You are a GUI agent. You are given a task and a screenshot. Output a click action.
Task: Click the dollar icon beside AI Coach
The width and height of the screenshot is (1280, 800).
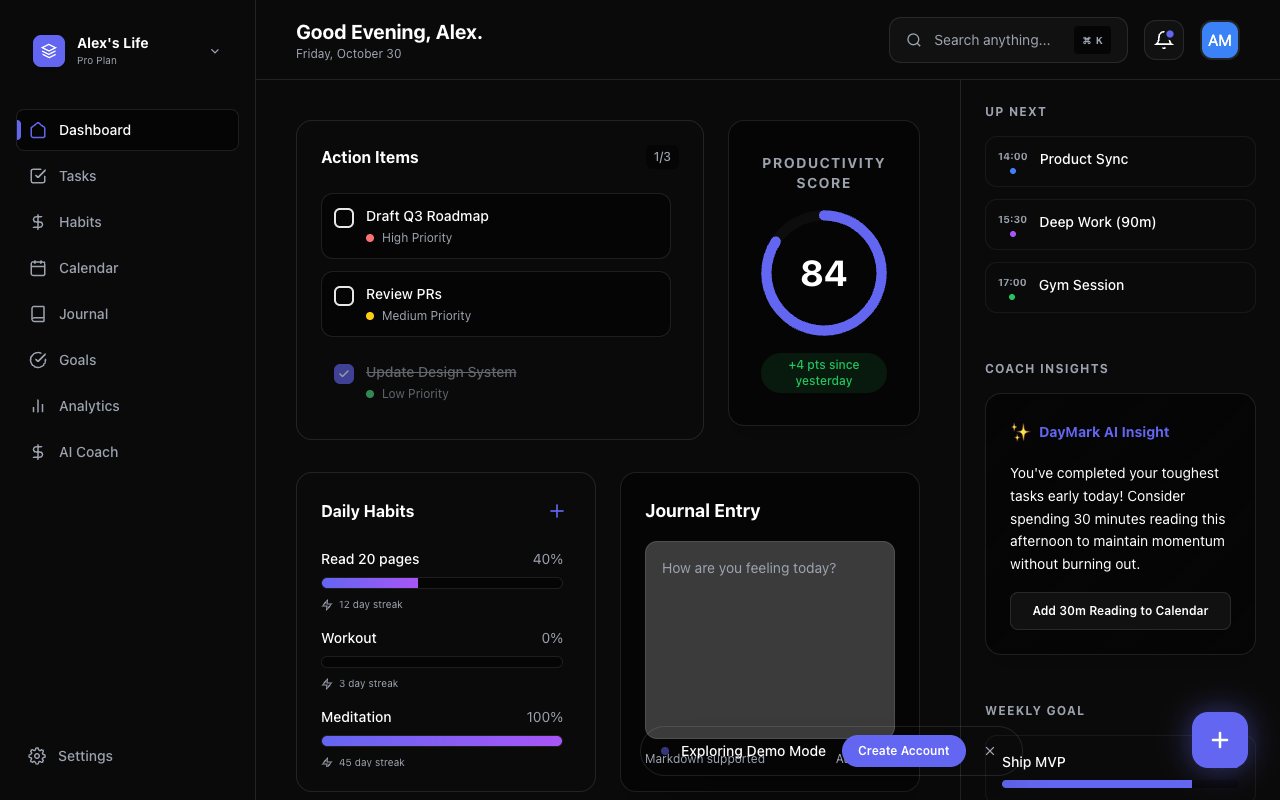click(38, 452)
